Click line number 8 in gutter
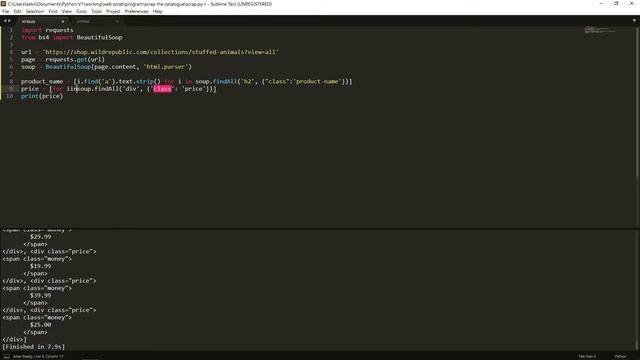Viewport: 640px width, 360px height. click(x=11, y=81)
